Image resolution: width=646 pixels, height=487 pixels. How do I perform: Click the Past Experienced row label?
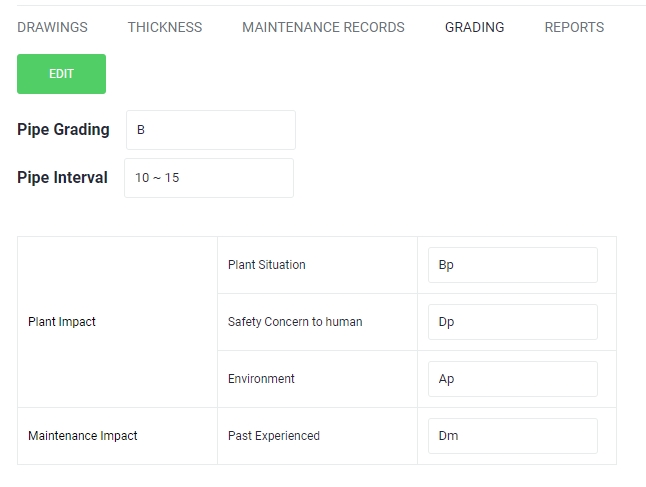(274, 436)
